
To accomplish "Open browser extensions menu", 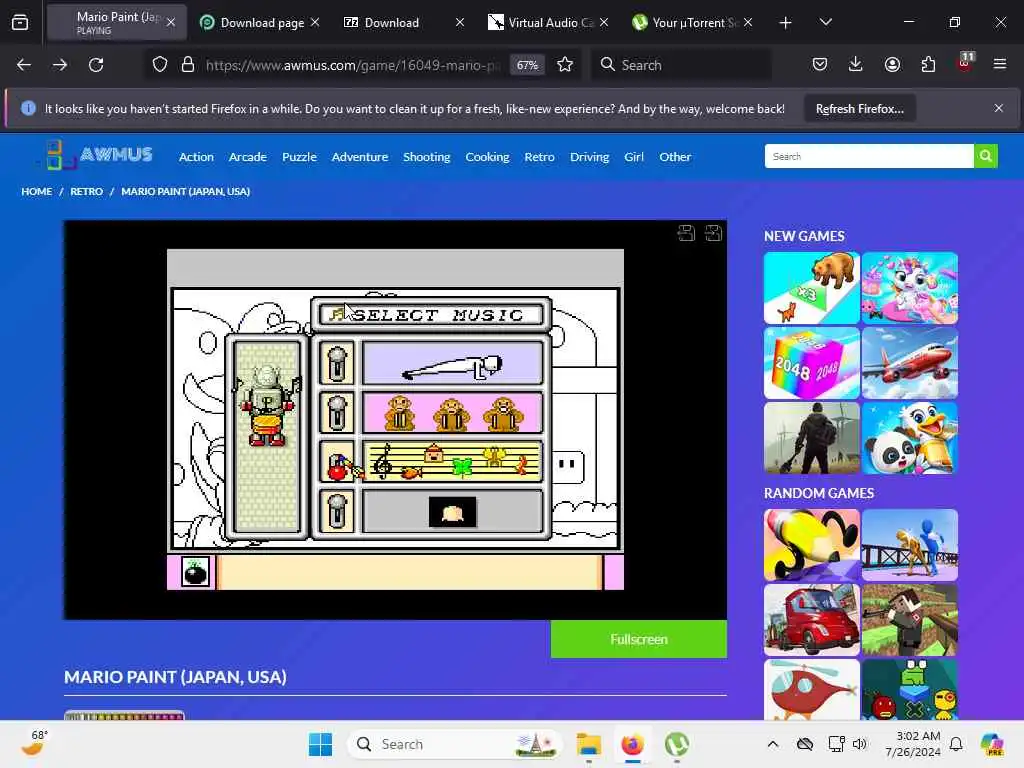I will coord(928,64).
